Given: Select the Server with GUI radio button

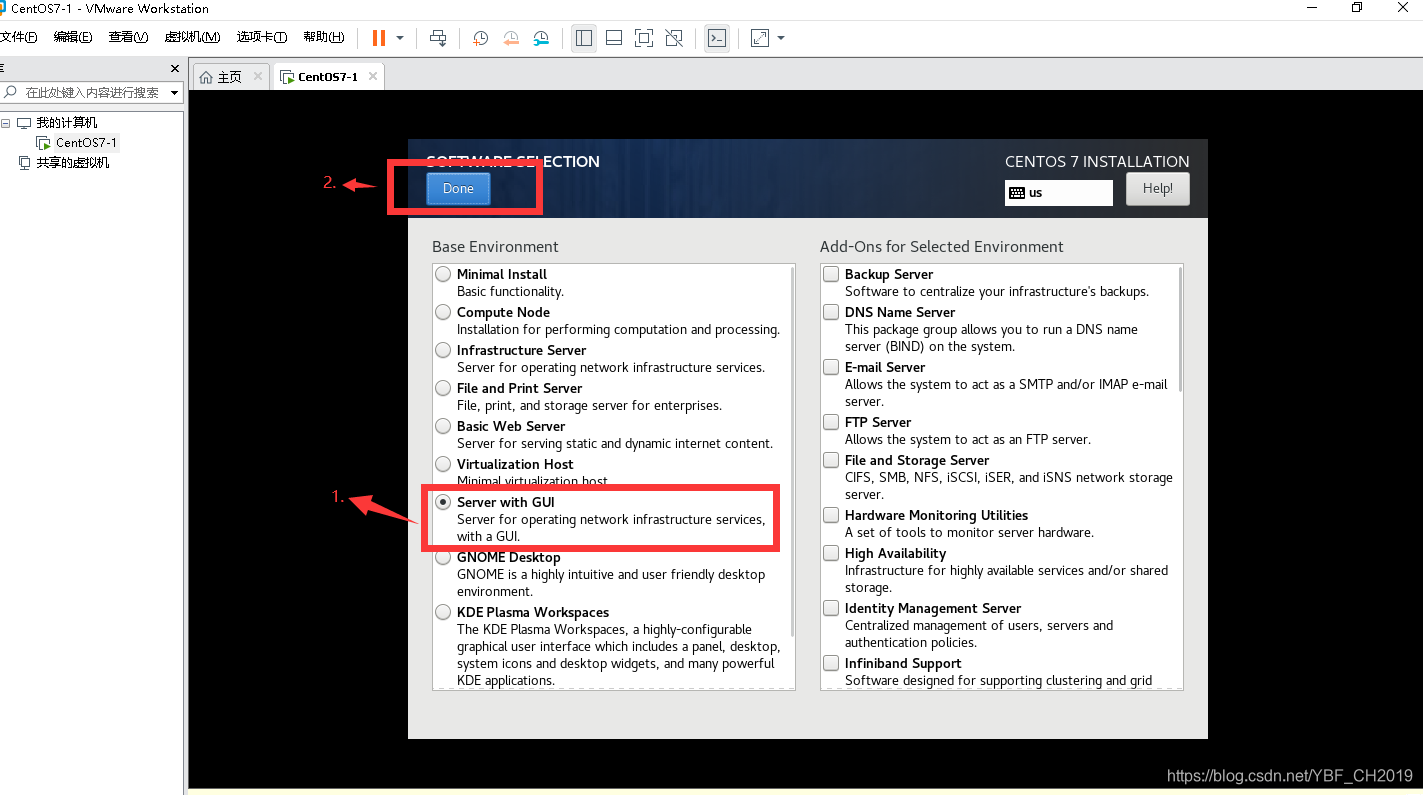Looking at the screenshot, I should [x=443, y=502].
